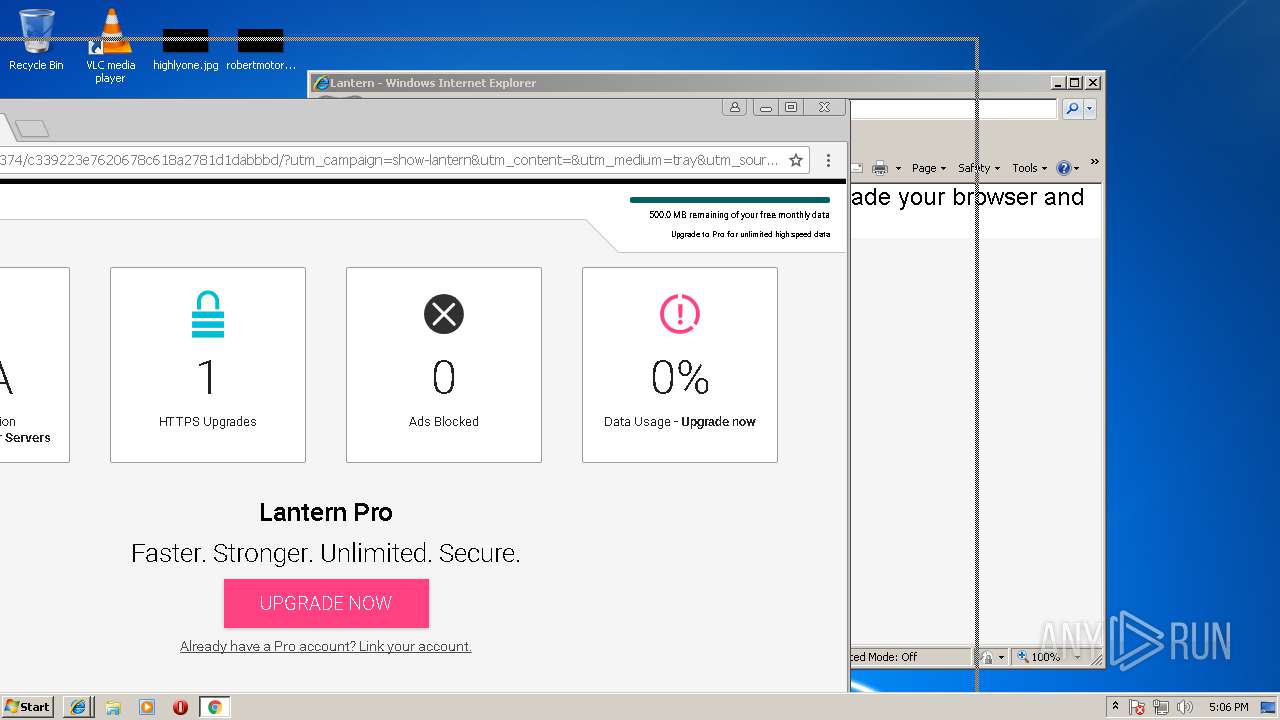Click the UPGRADE NOW button
1280x720 pixels.
point(326,603)
